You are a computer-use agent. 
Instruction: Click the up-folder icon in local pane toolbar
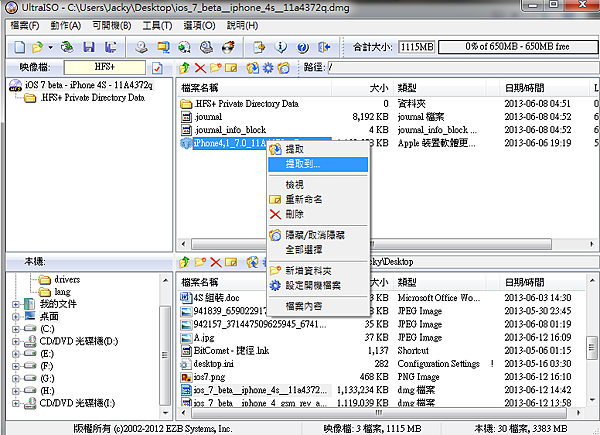pyautogui.click(x=184, y=262)
